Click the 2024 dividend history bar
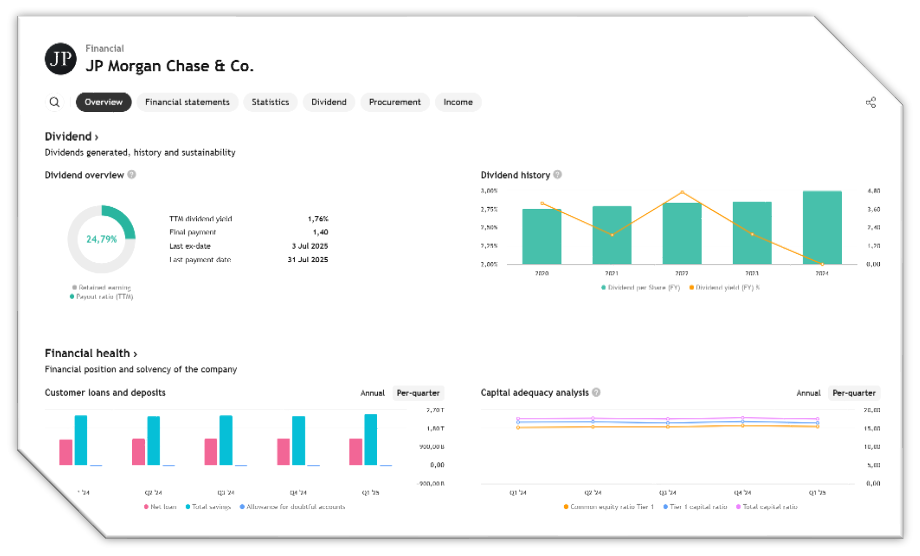Image resolution: width=920 pixels, height=556 pixels. pyautogui.click(x=822, y=228)
